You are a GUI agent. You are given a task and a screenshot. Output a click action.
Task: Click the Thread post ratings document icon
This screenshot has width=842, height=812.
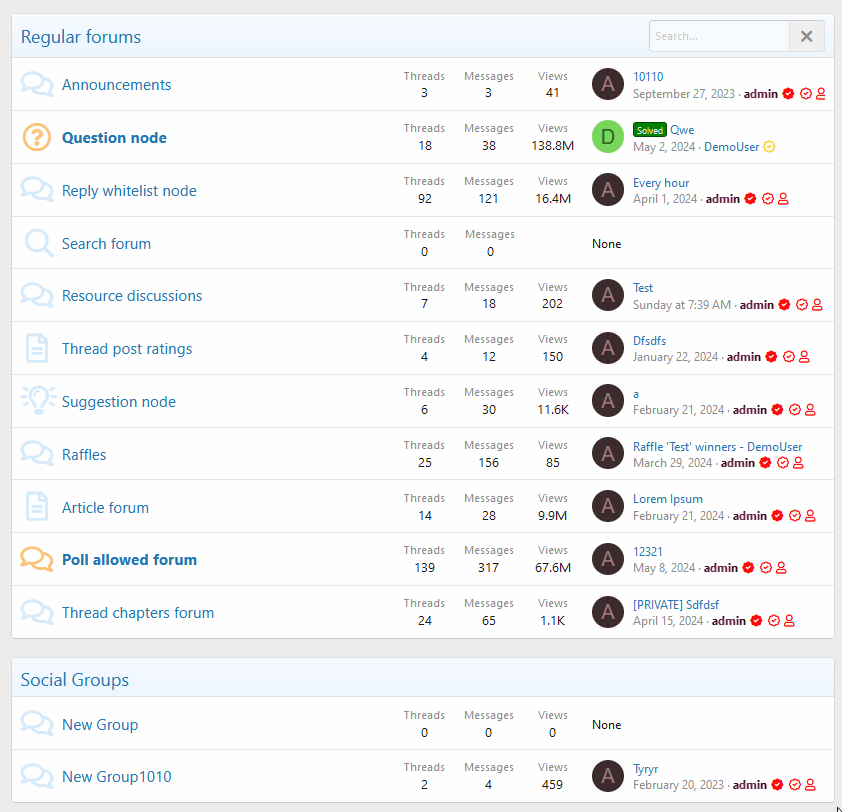tap(37, 349)
